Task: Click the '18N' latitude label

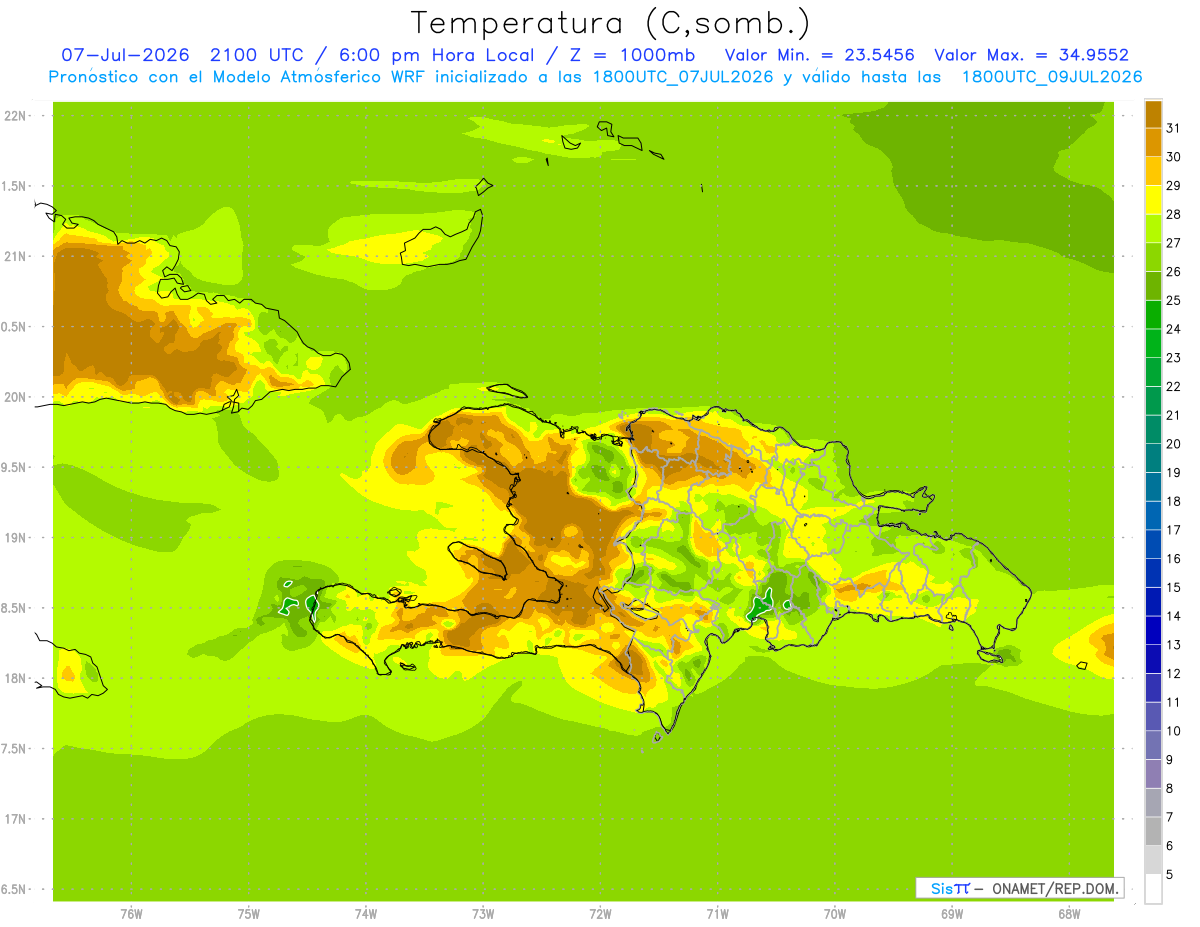Action: [x=17, y=678]
